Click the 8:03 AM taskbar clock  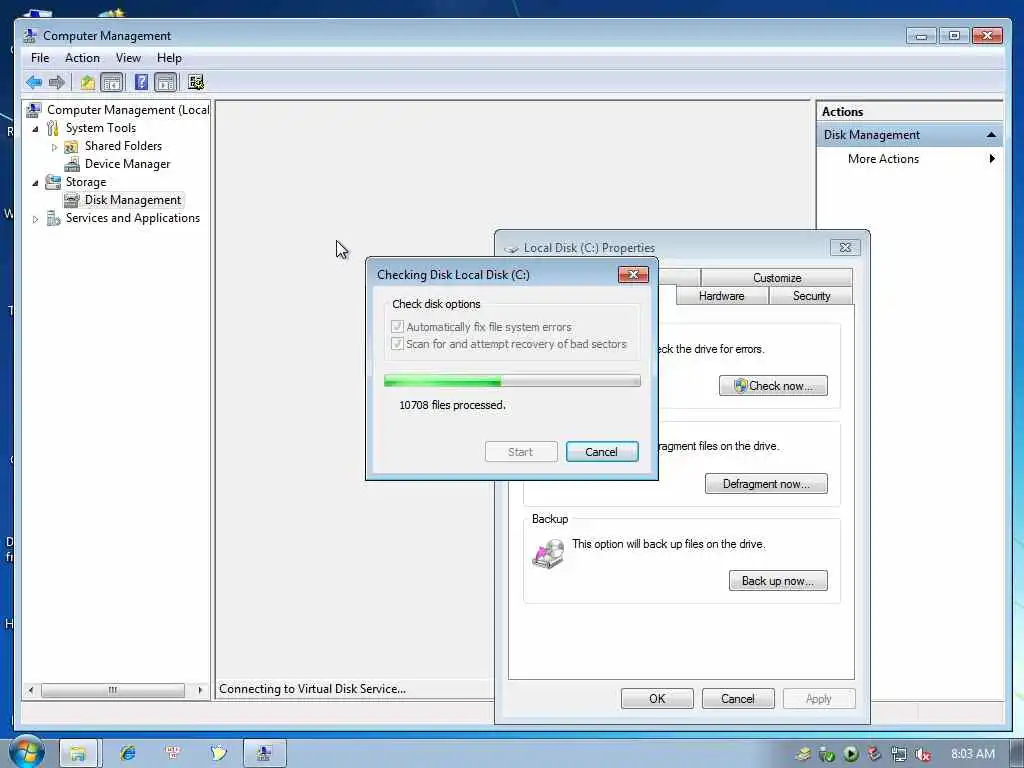click(x=972, y=754)
